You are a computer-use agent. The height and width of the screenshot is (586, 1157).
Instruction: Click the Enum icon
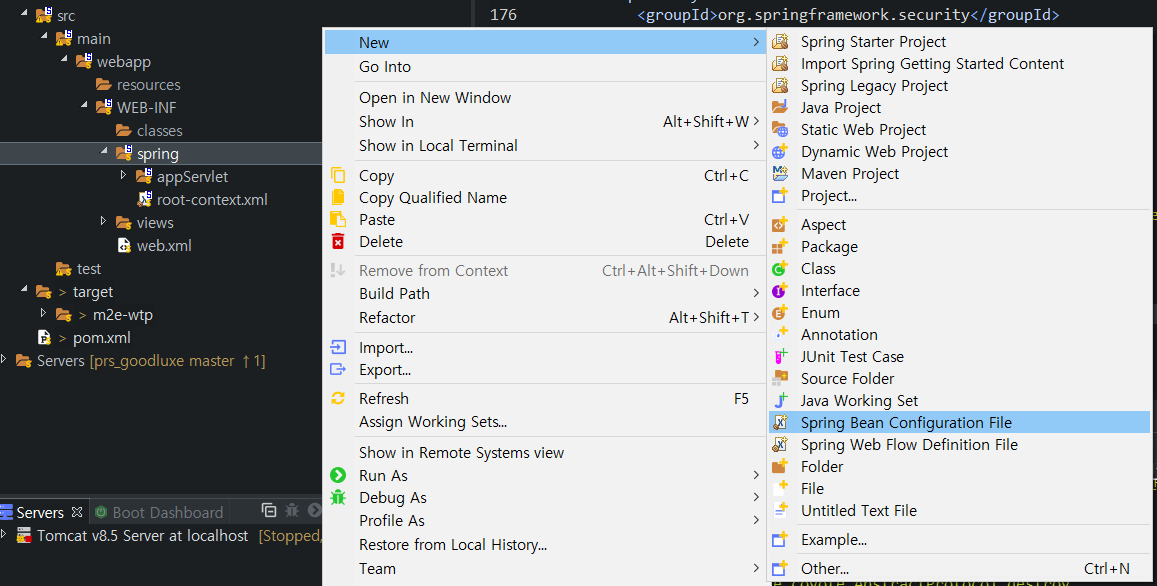(780, 313)
